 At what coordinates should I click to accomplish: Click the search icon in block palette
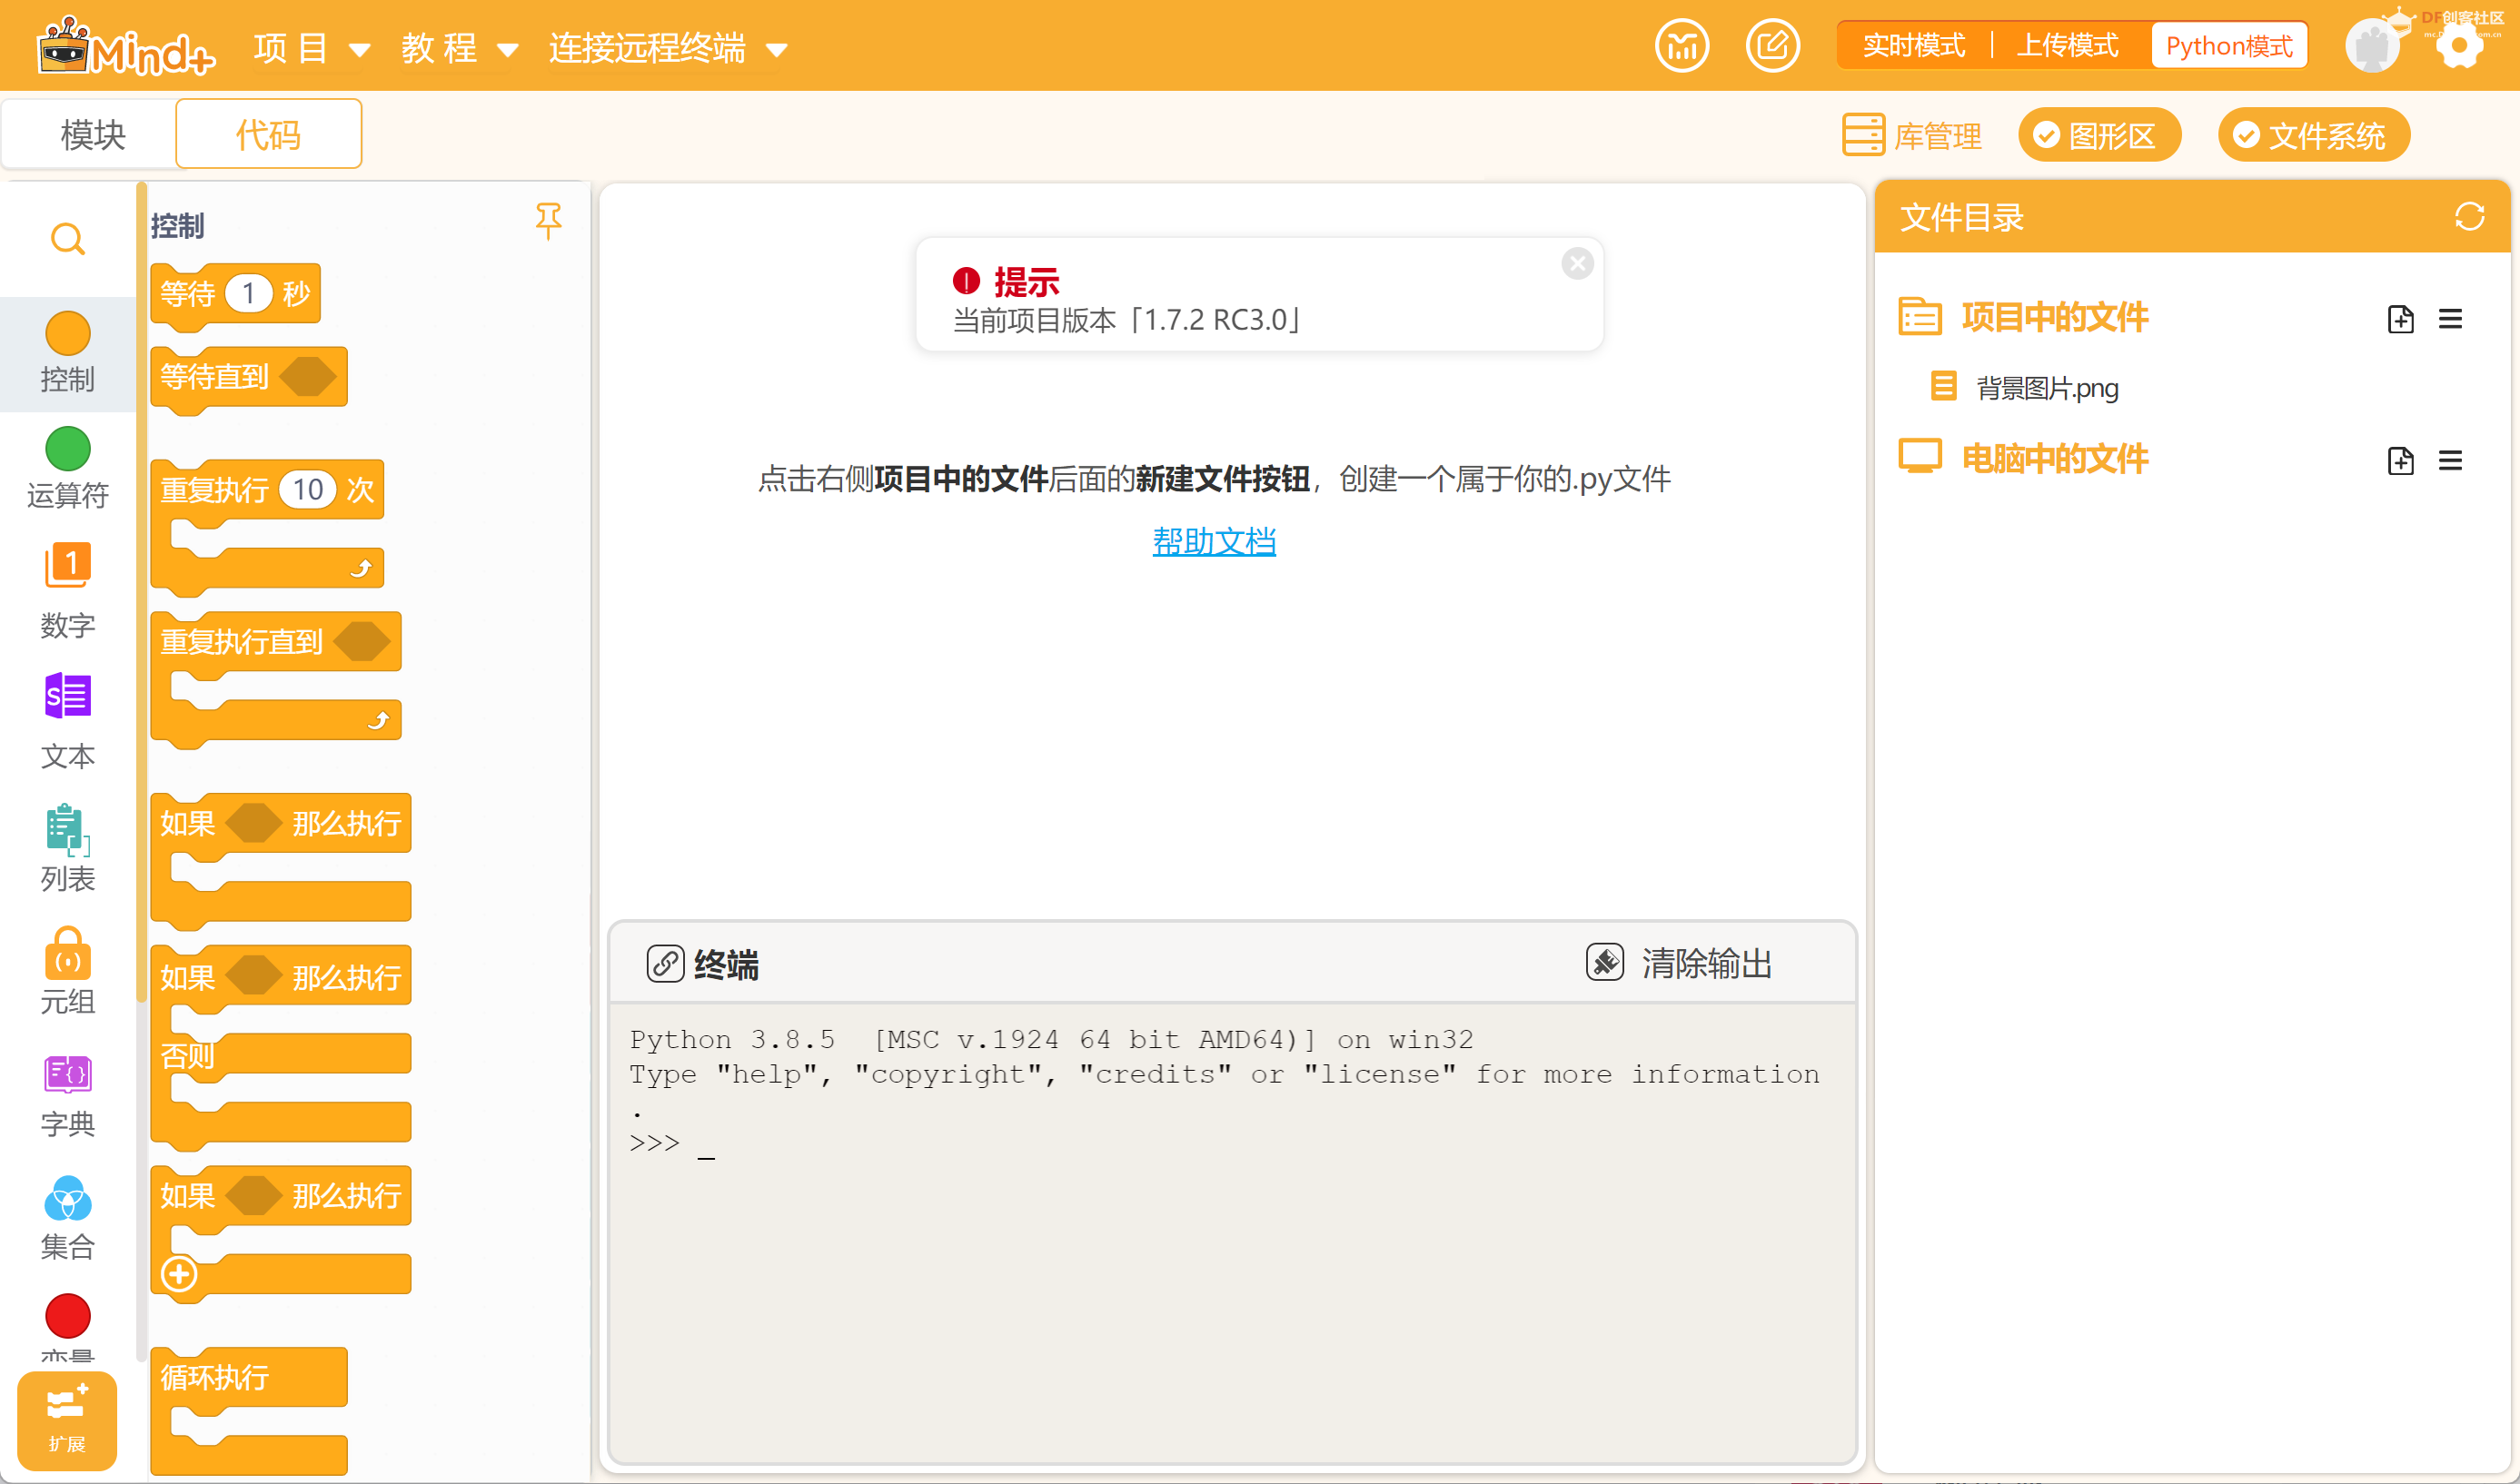67,239
